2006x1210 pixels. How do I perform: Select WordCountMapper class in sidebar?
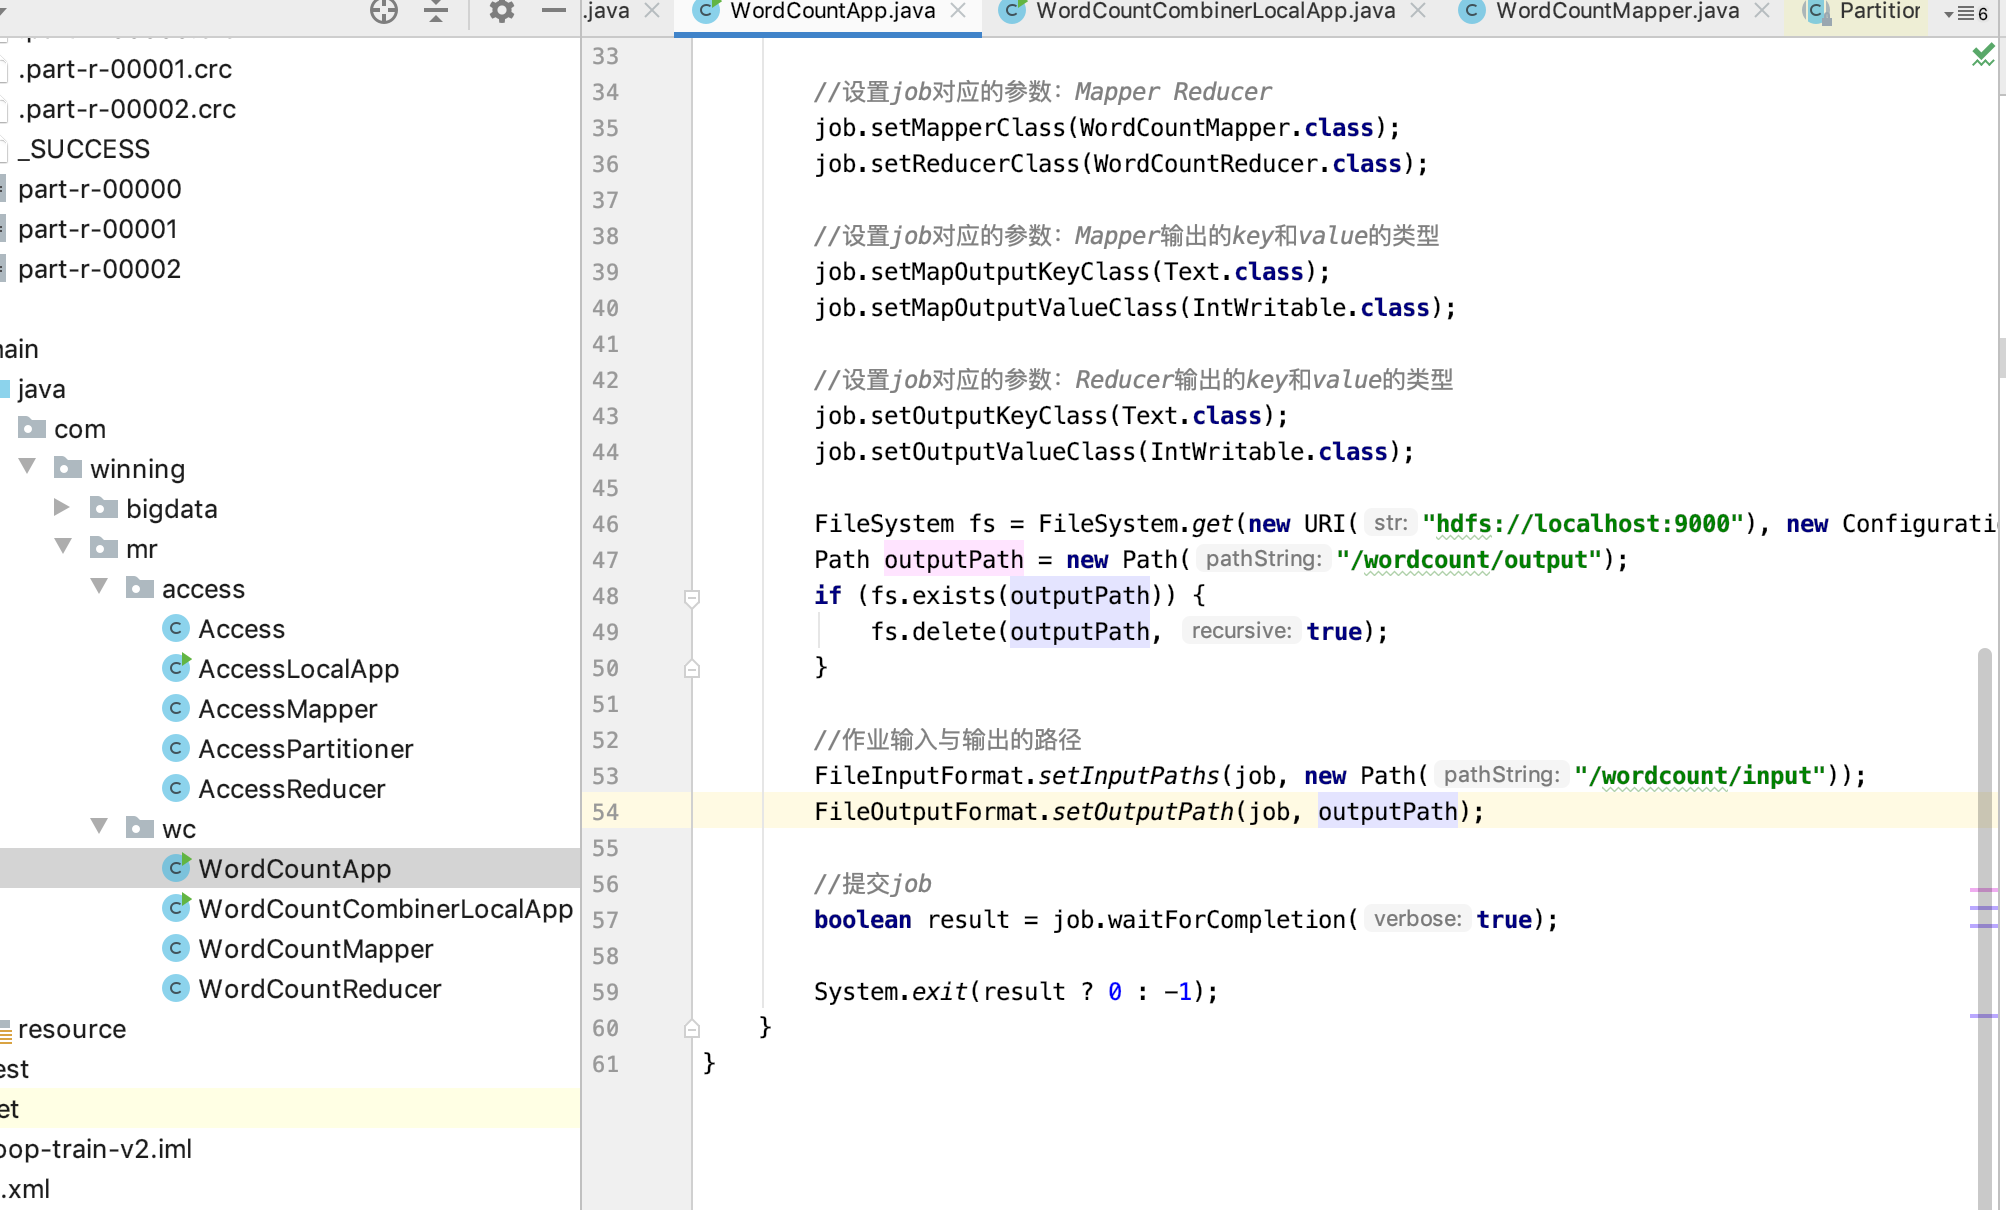(315, 948)
